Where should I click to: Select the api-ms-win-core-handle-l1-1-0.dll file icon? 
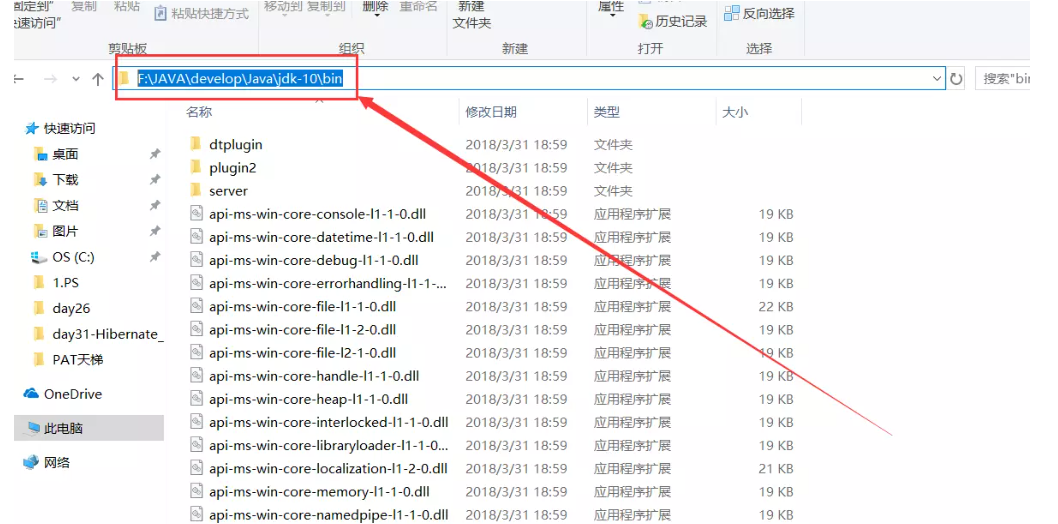click(196, 376)
